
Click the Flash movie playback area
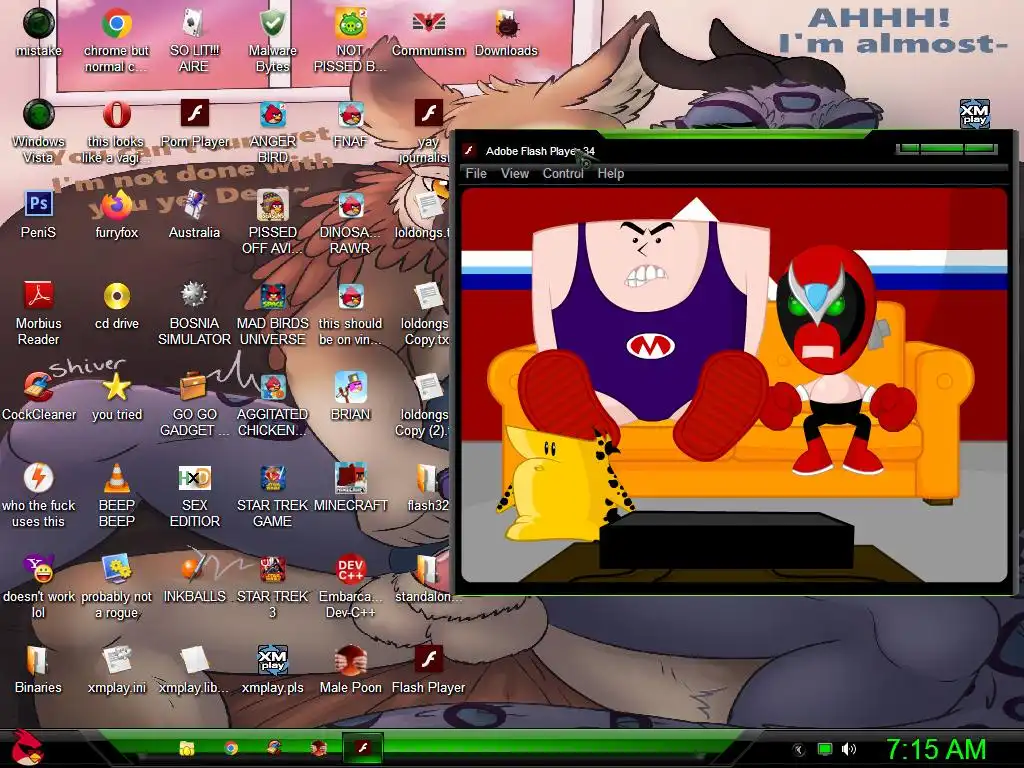(x=734, y=385)
